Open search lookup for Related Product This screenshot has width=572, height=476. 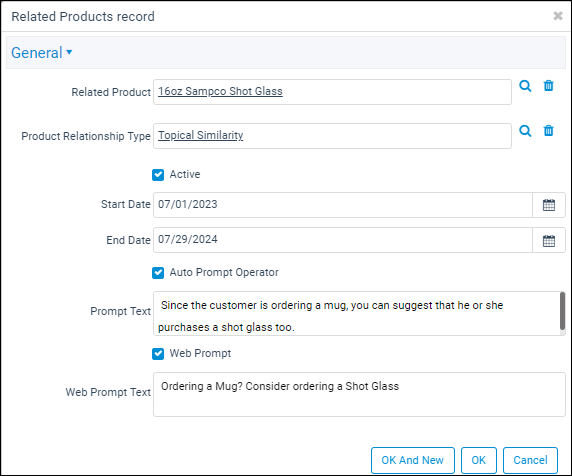pyautogui.click(x=525, y=86)
